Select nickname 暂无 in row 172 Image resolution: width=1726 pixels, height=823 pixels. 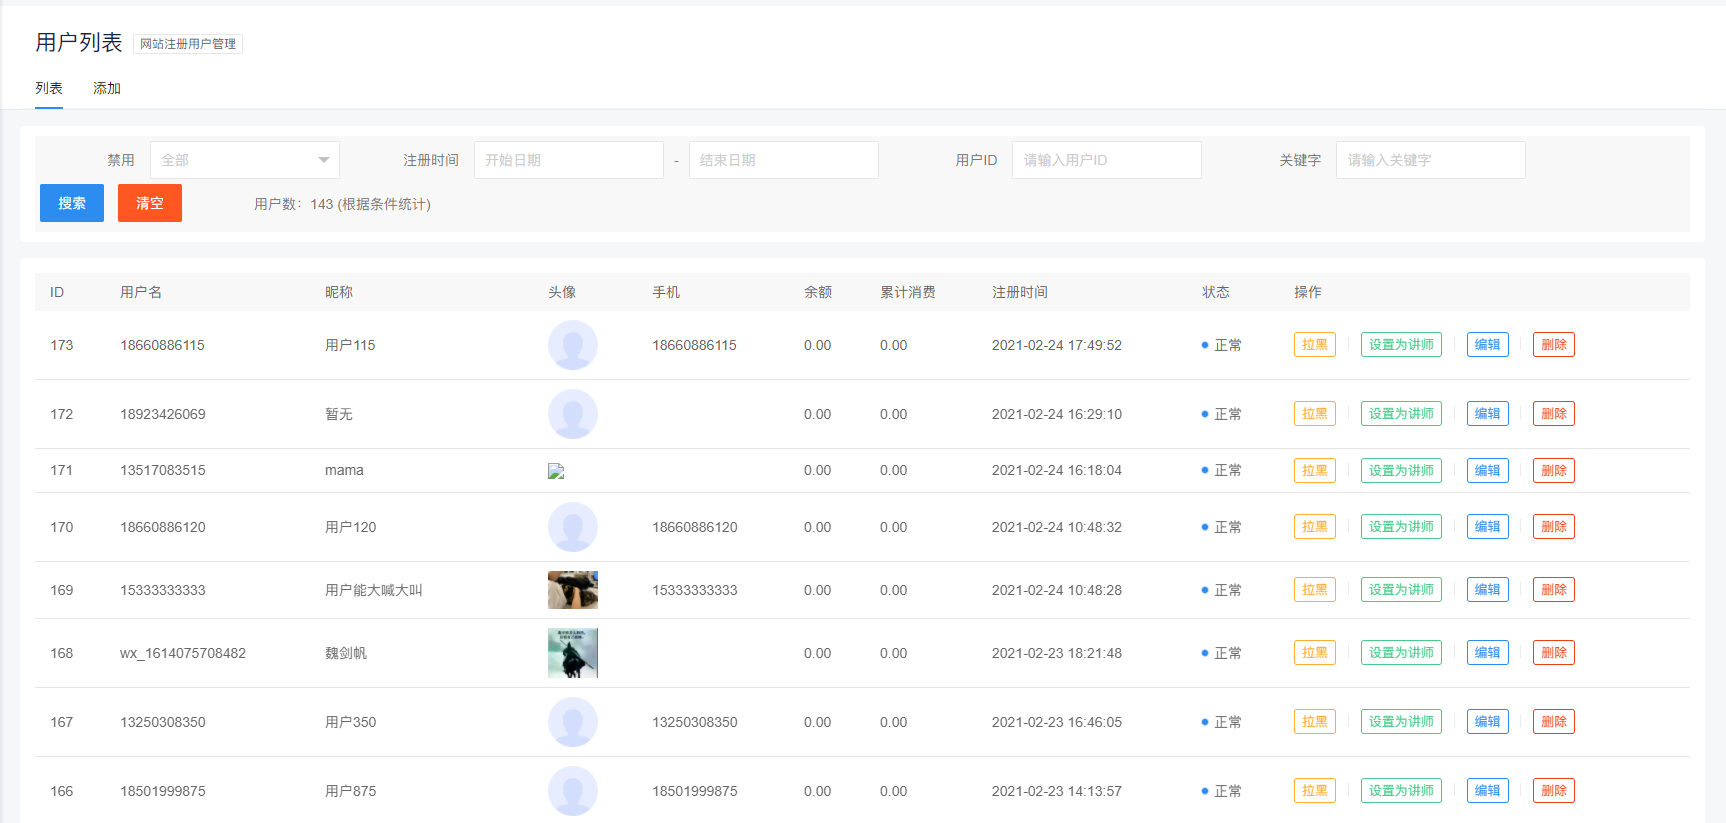[339, 414]
